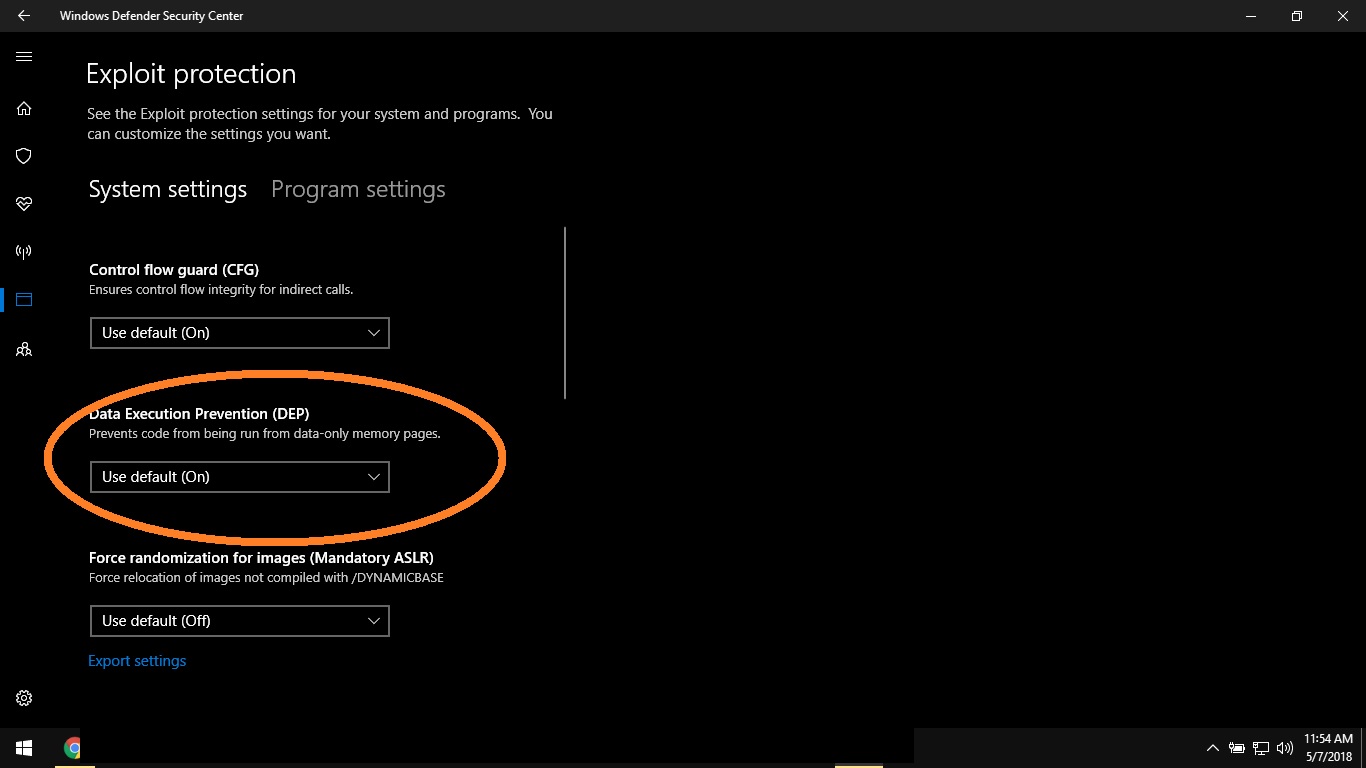Go back with the arrow in title bar
The width and height of the screenshot is (1366, 768).
click(x=24, y=16)
